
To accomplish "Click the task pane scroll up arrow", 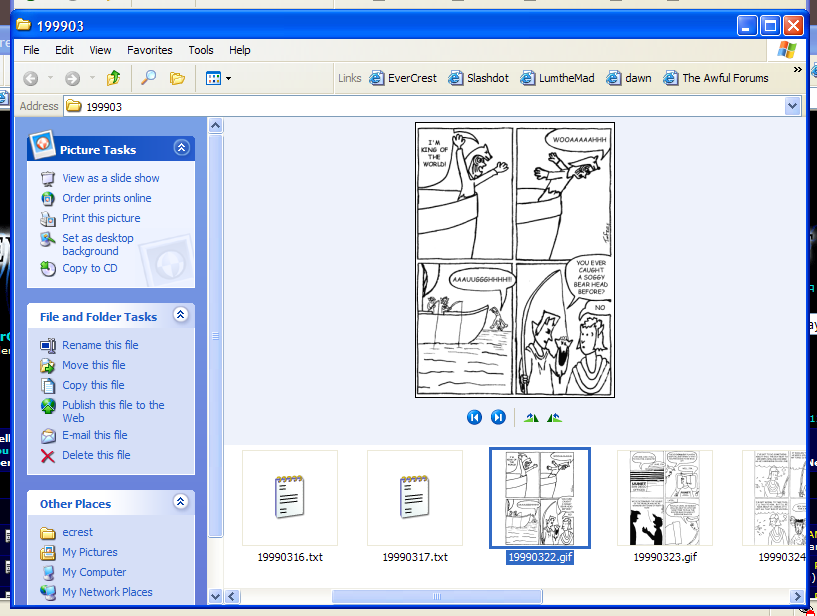I will [215, 125].
